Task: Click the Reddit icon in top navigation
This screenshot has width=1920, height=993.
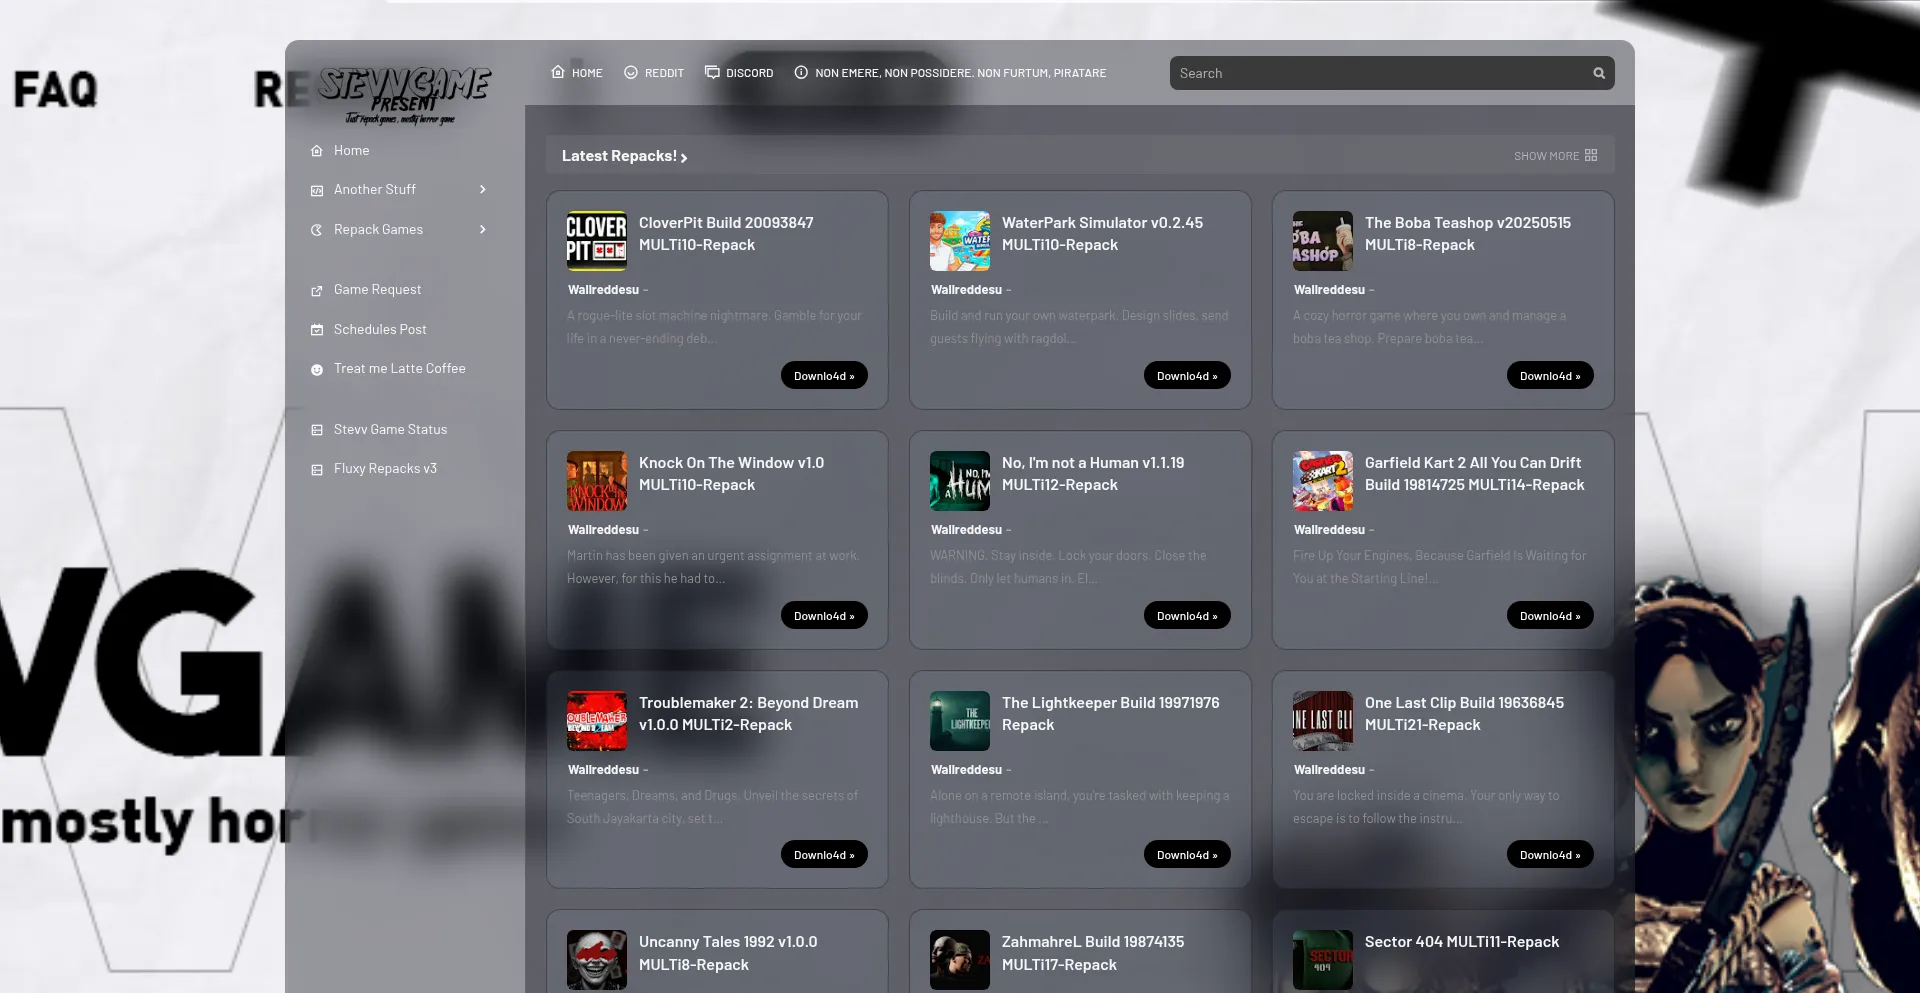Action: coord(631,72)
